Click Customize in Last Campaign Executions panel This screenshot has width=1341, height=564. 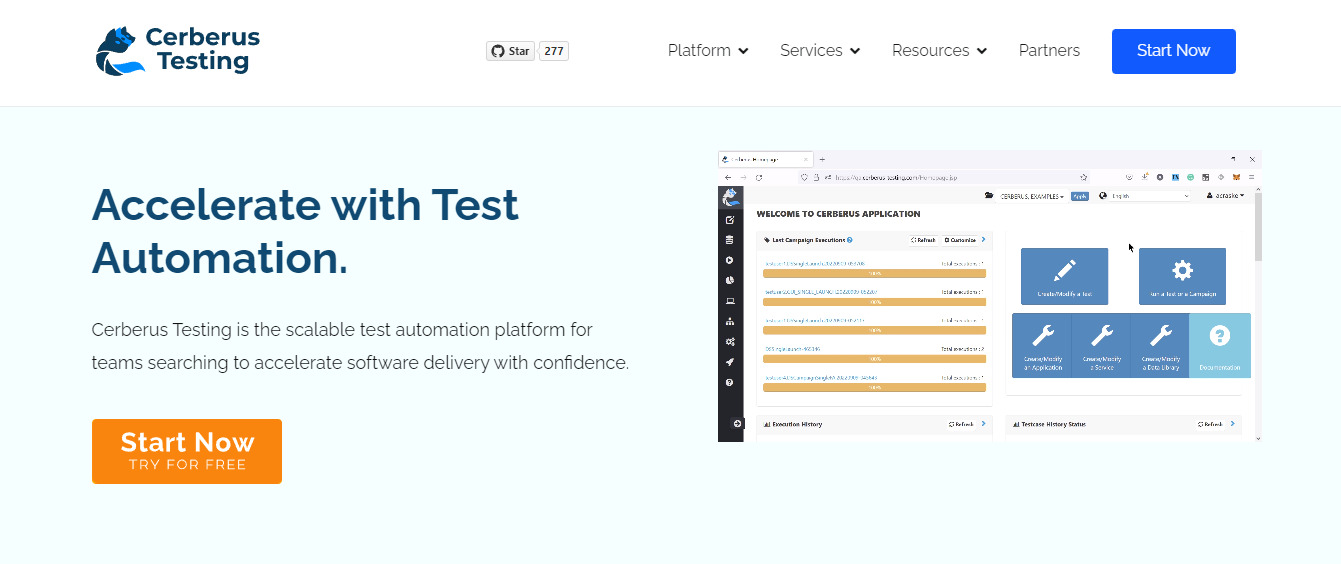[x=959, y=240]
